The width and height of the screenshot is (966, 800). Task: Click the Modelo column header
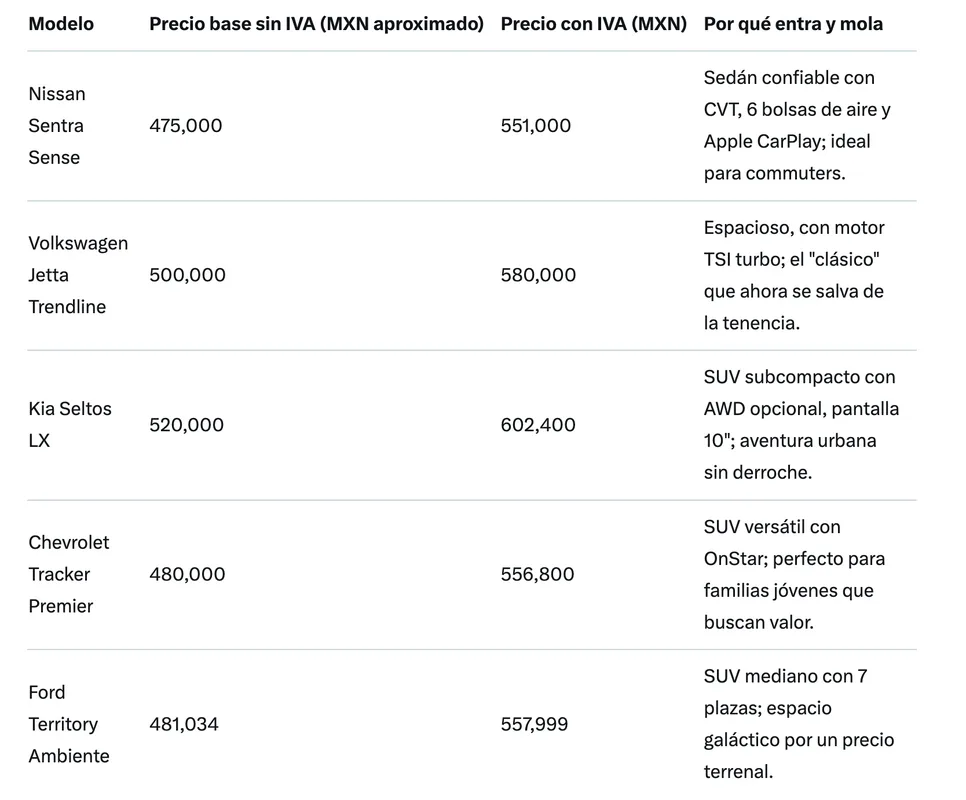61,24
